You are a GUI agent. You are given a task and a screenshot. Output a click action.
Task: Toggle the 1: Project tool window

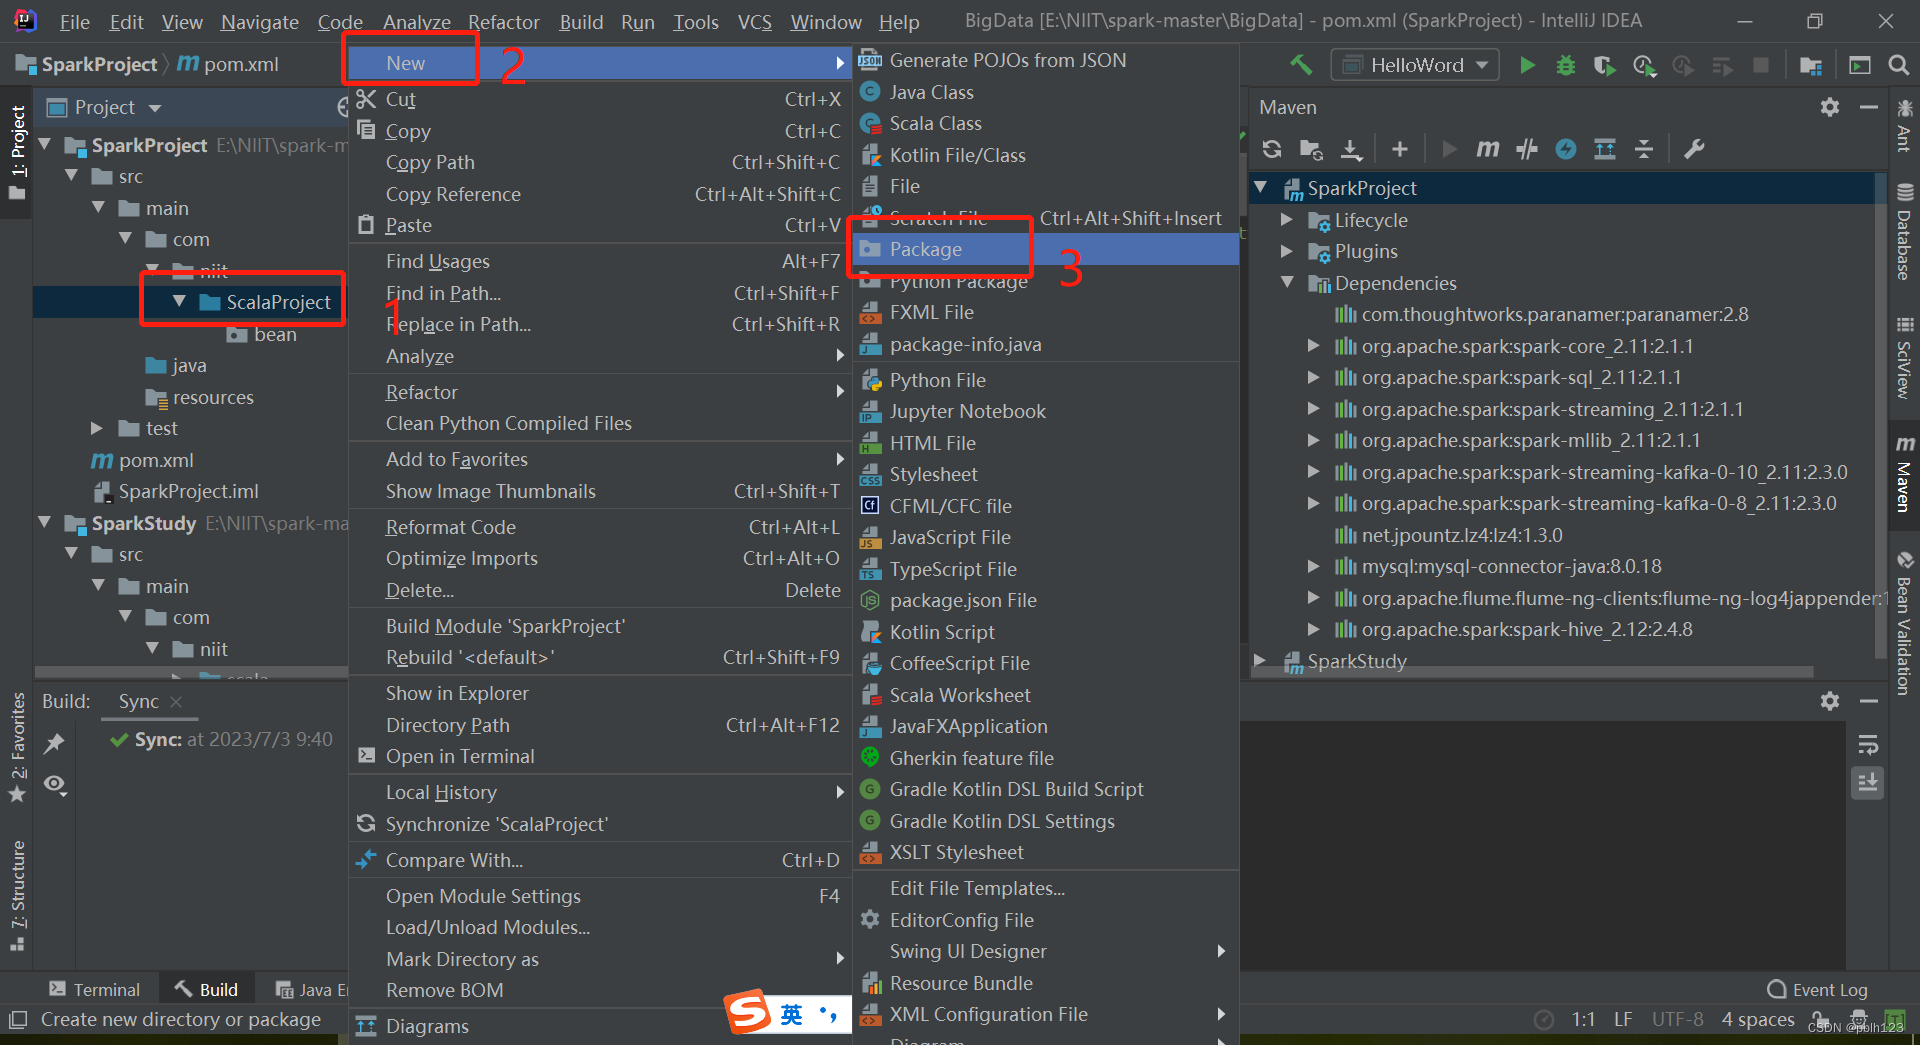[x=17, y=152]
